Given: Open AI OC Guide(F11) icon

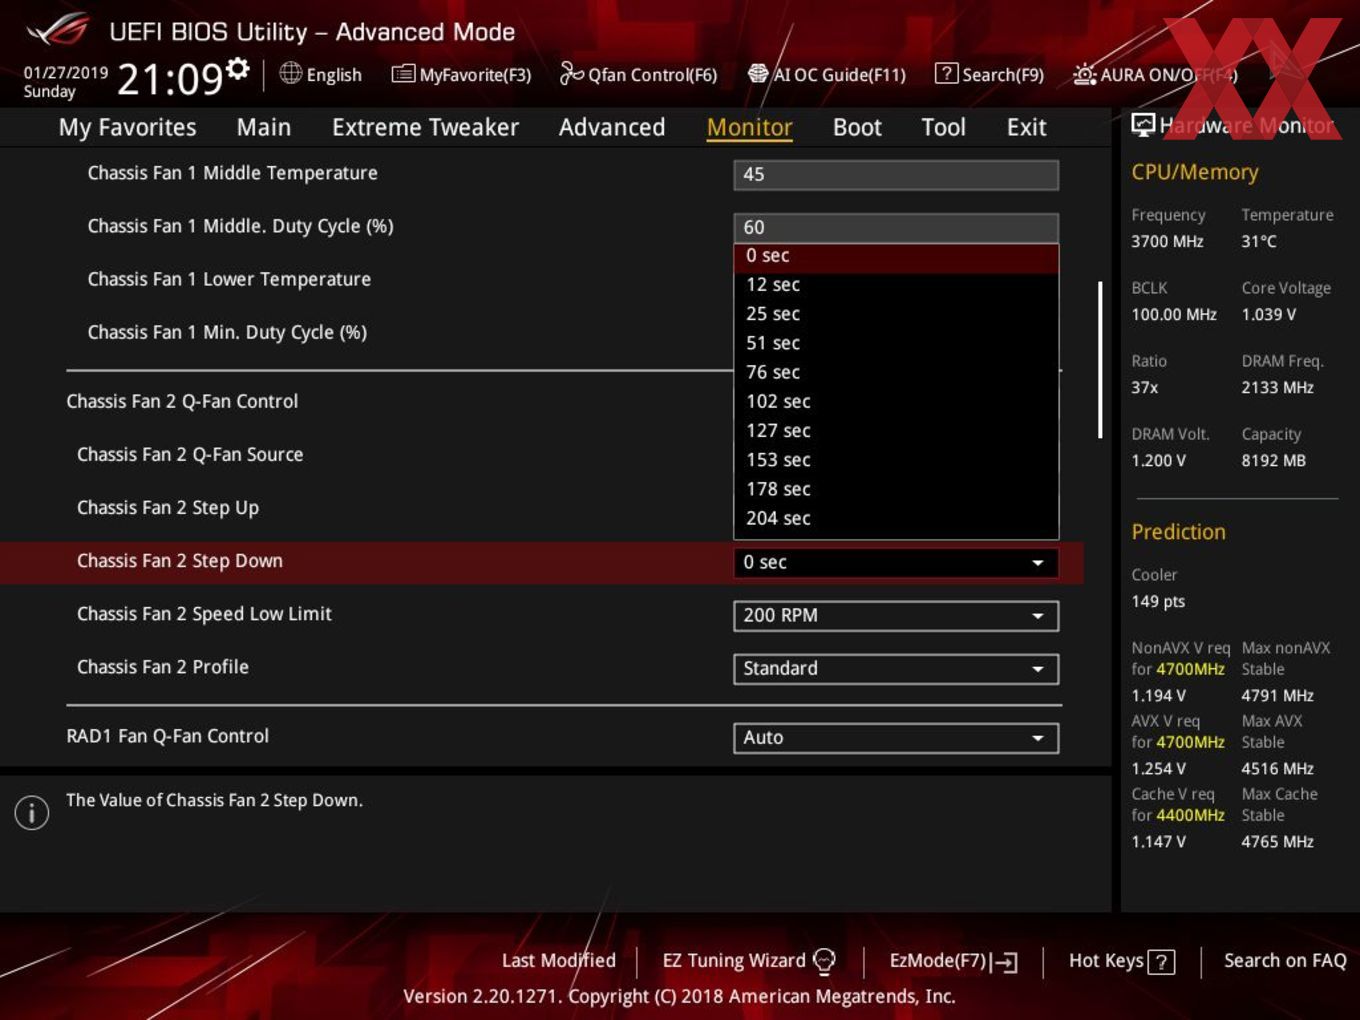Looking at the screenshot, I should (758, 74).
